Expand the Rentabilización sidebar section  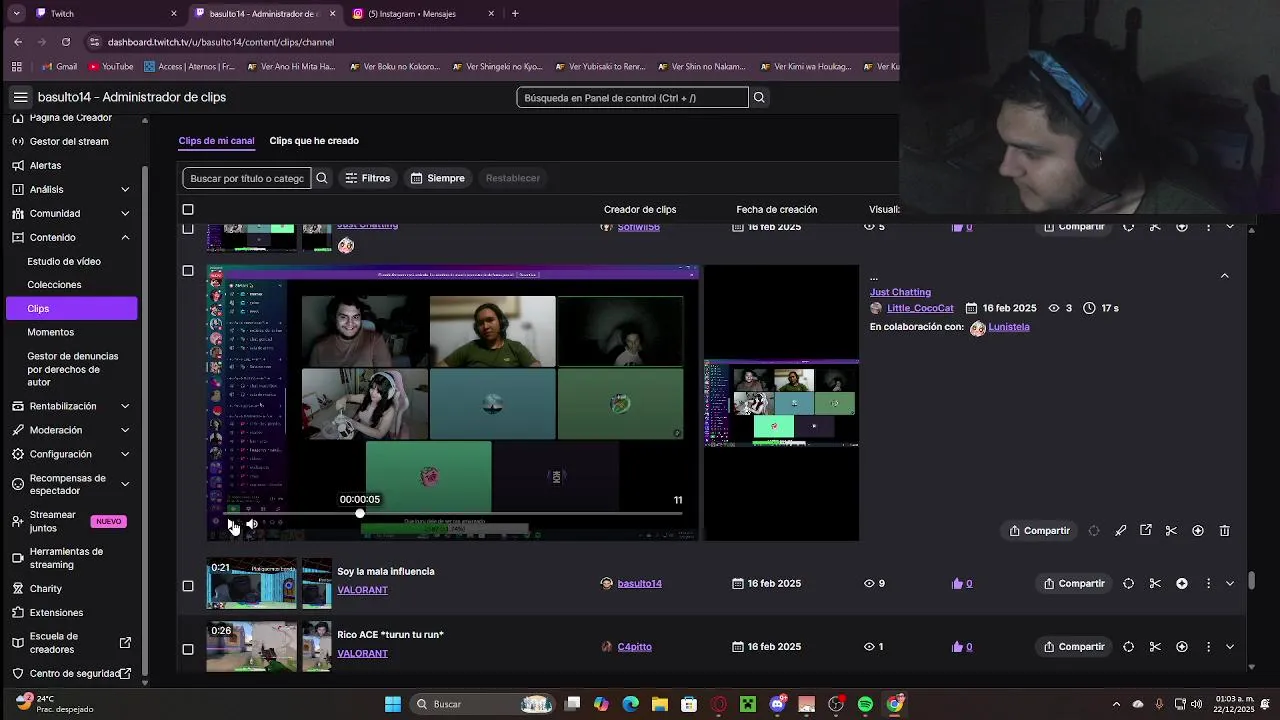[x=125, y=406]
